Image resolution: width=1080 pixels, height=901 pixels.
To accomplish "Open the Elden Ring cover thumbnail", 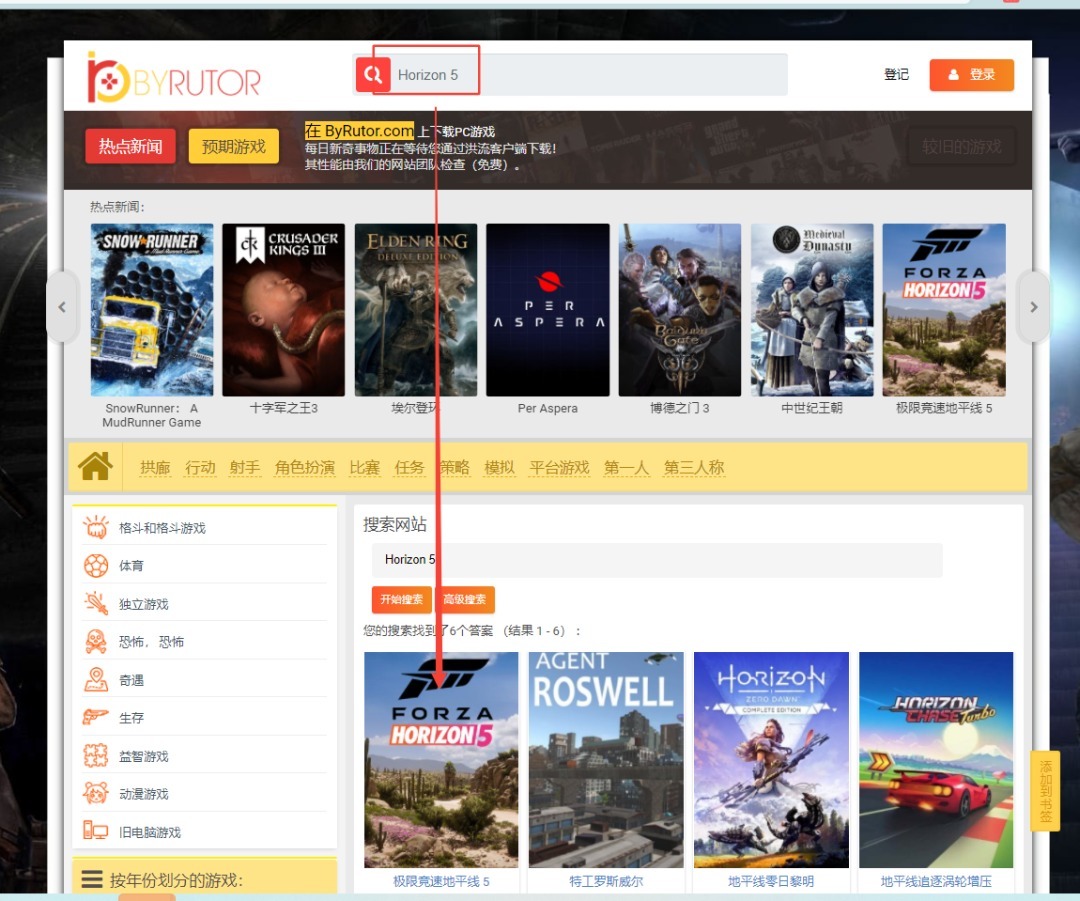I will click(416, 310).
